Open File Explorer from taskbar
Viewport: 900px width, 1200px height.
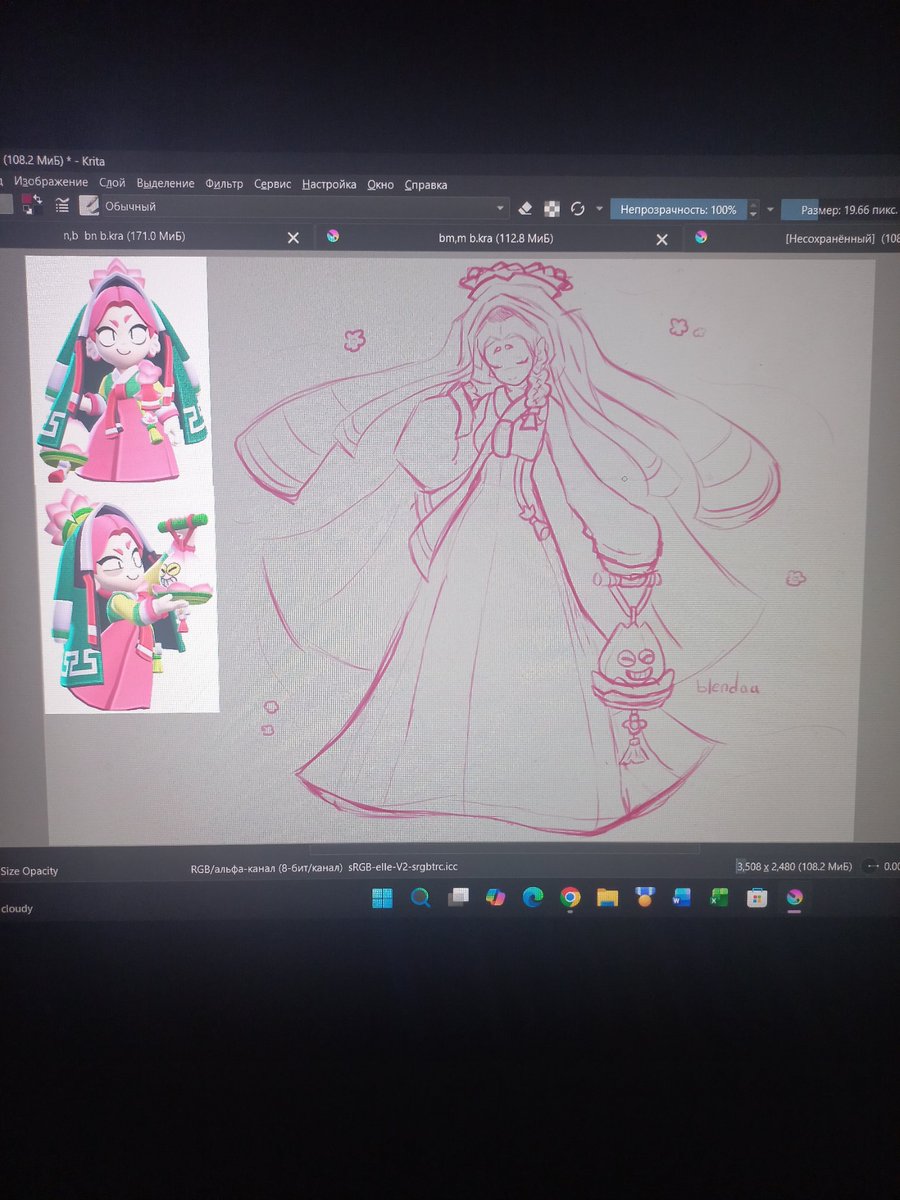607,898
